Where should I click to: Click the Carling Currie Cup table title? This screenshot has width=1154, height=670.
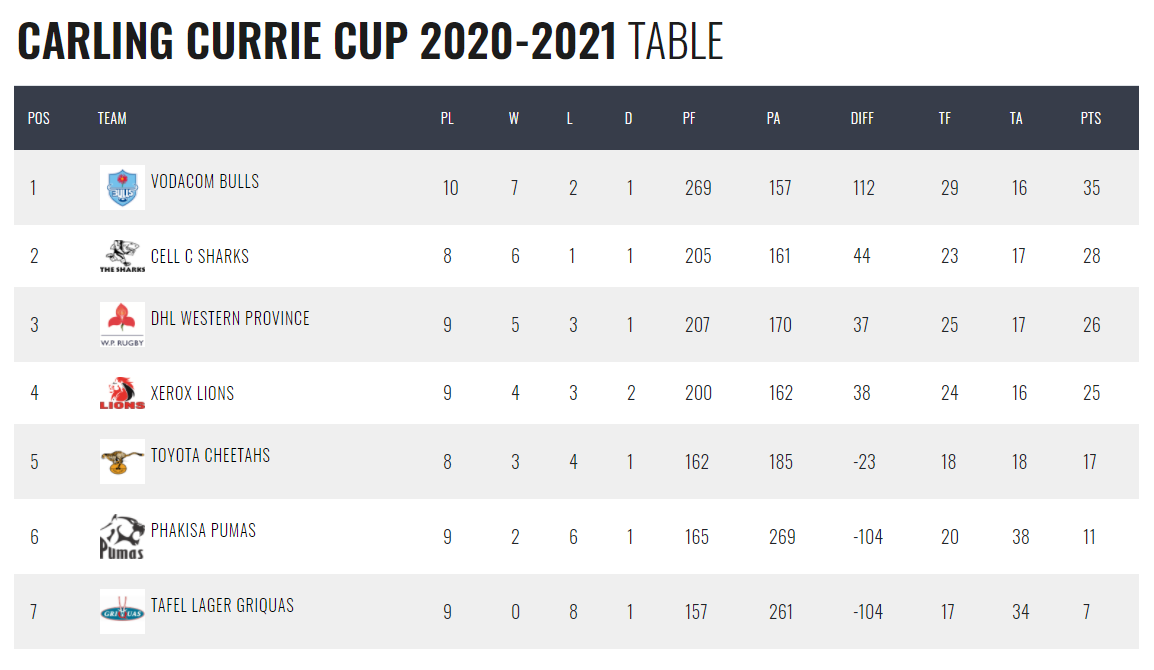click(x=370, y=42)
